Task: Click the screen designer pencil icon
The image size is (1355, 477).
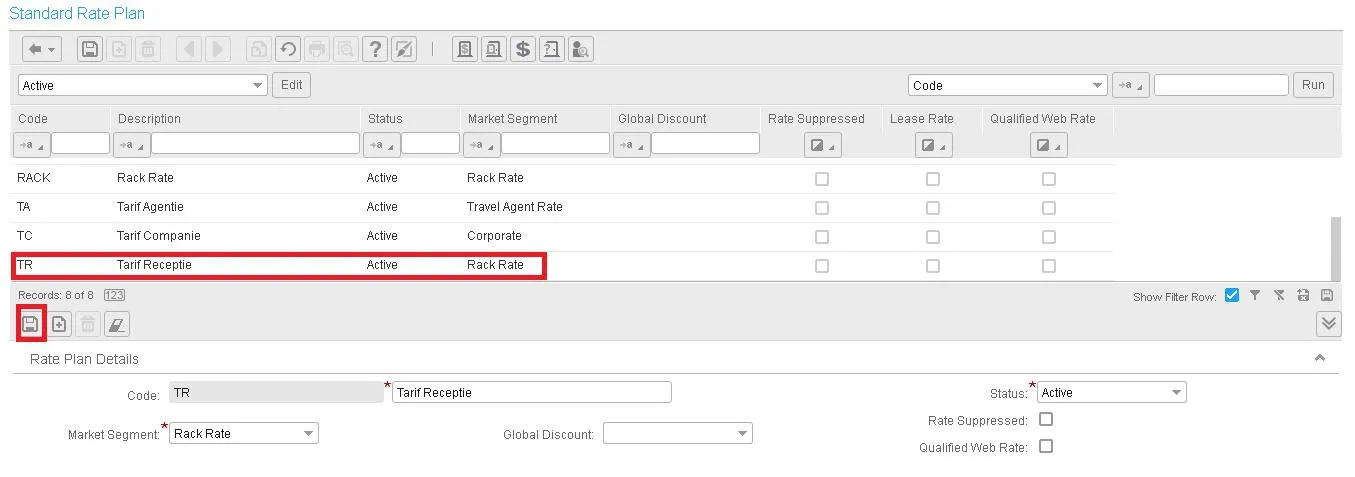Action: click(403, 49)
